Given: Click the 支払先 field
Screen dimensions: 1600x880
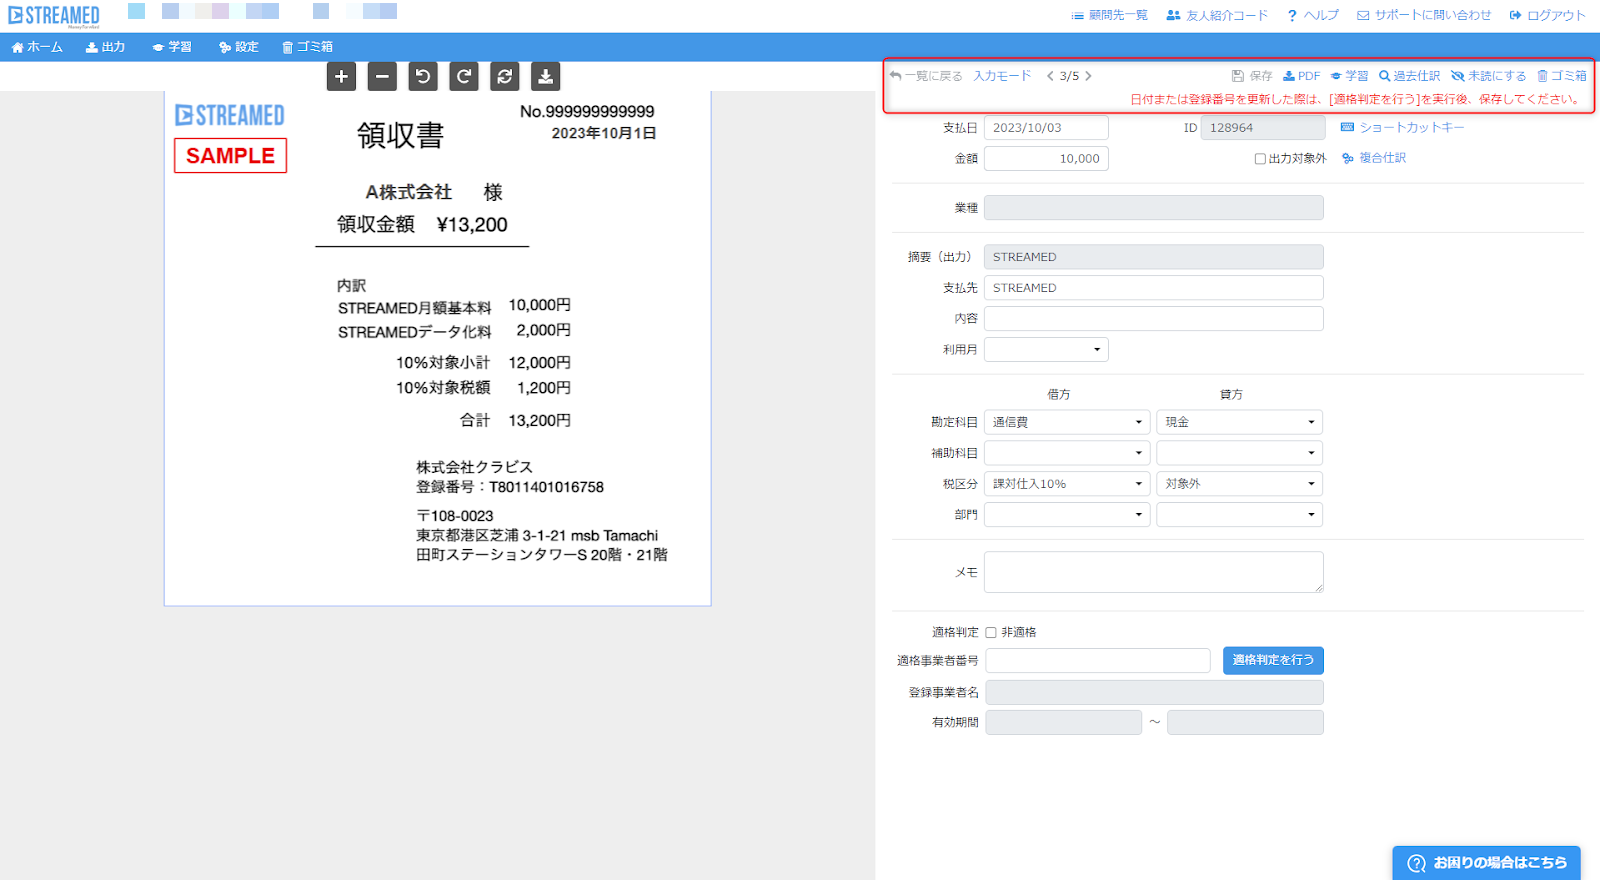Looking at the screenshot, I should tap(1154, 288).
